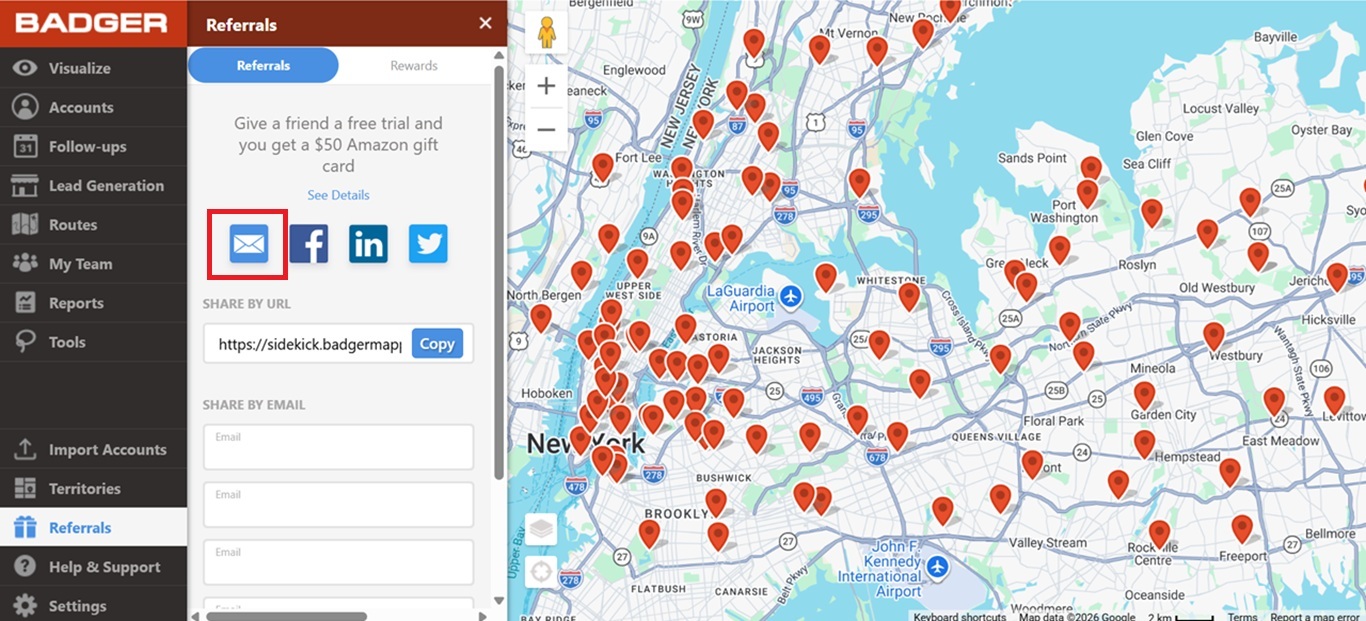Click the SHARE BY URL heading

(x=247, y=303)
